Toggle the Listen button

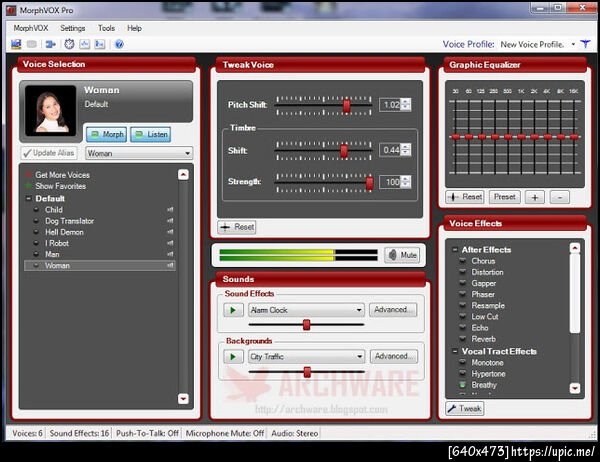(x=151, y=134)
